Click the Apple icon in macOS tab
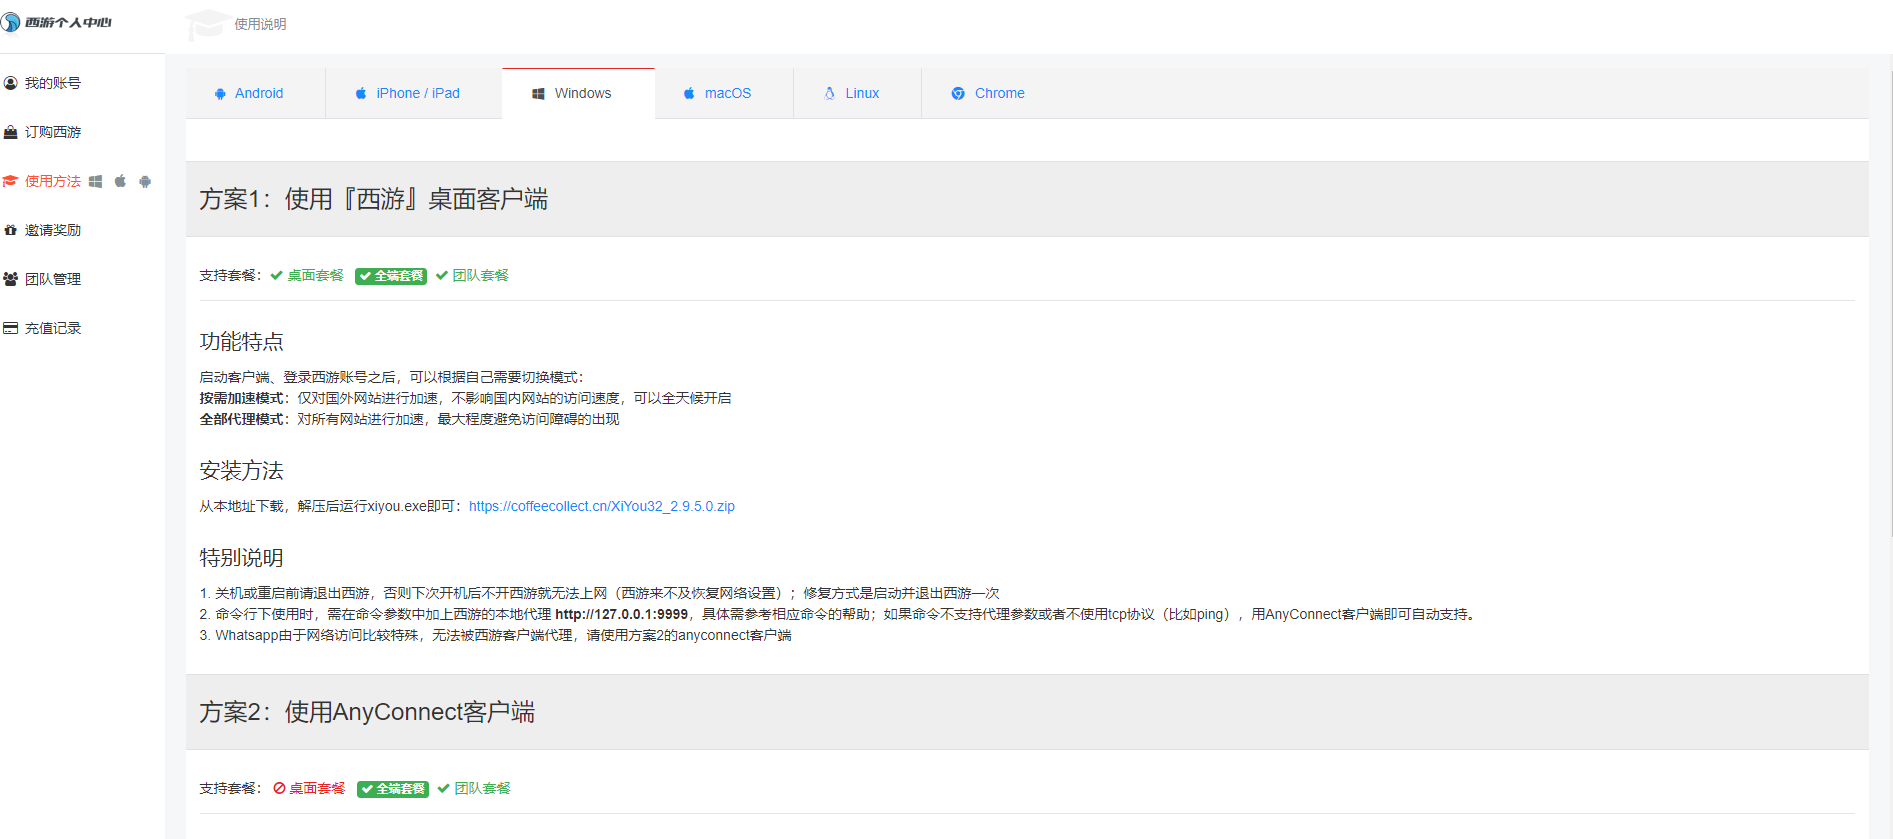Viewport: 1893px width, 839px height. click(689, 93)
